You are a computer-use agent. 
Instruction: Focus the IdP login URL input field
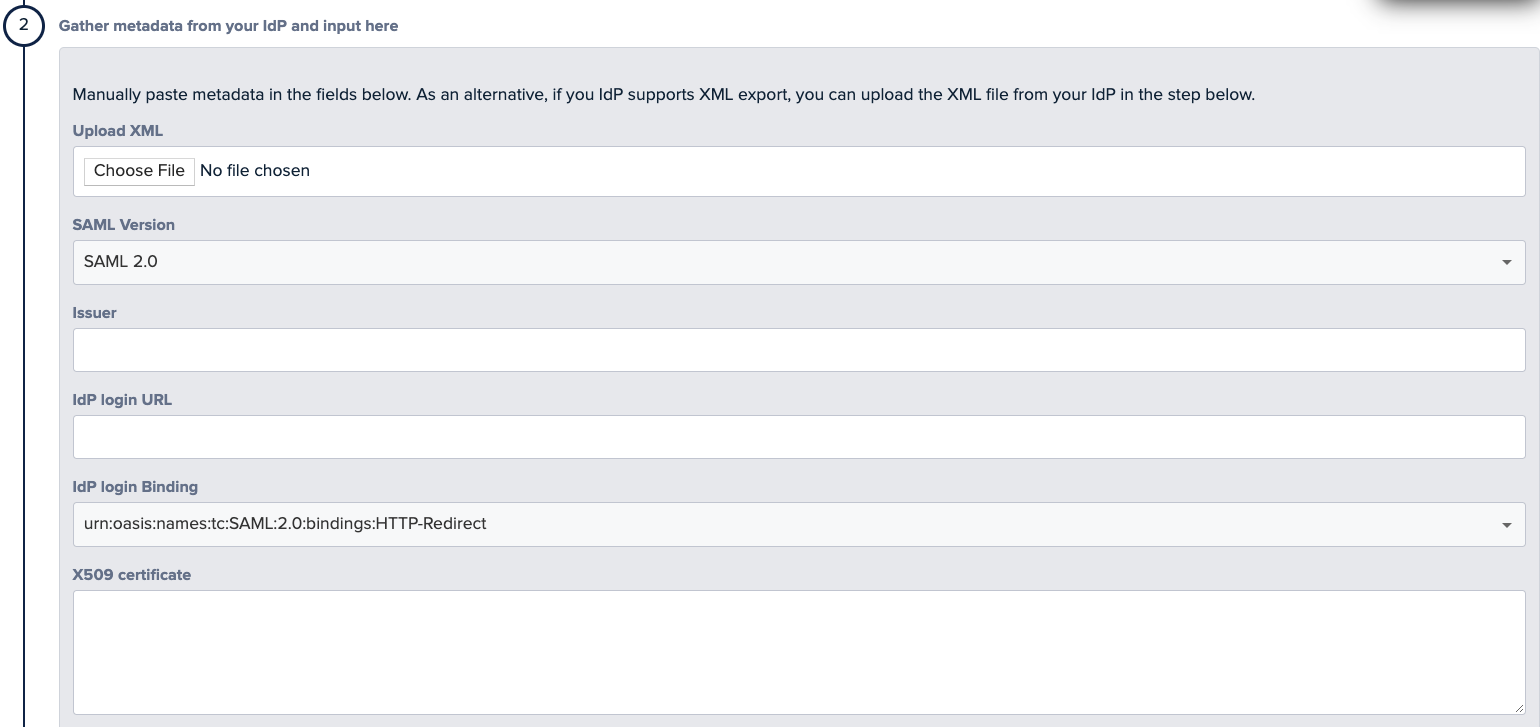(799, 437)
